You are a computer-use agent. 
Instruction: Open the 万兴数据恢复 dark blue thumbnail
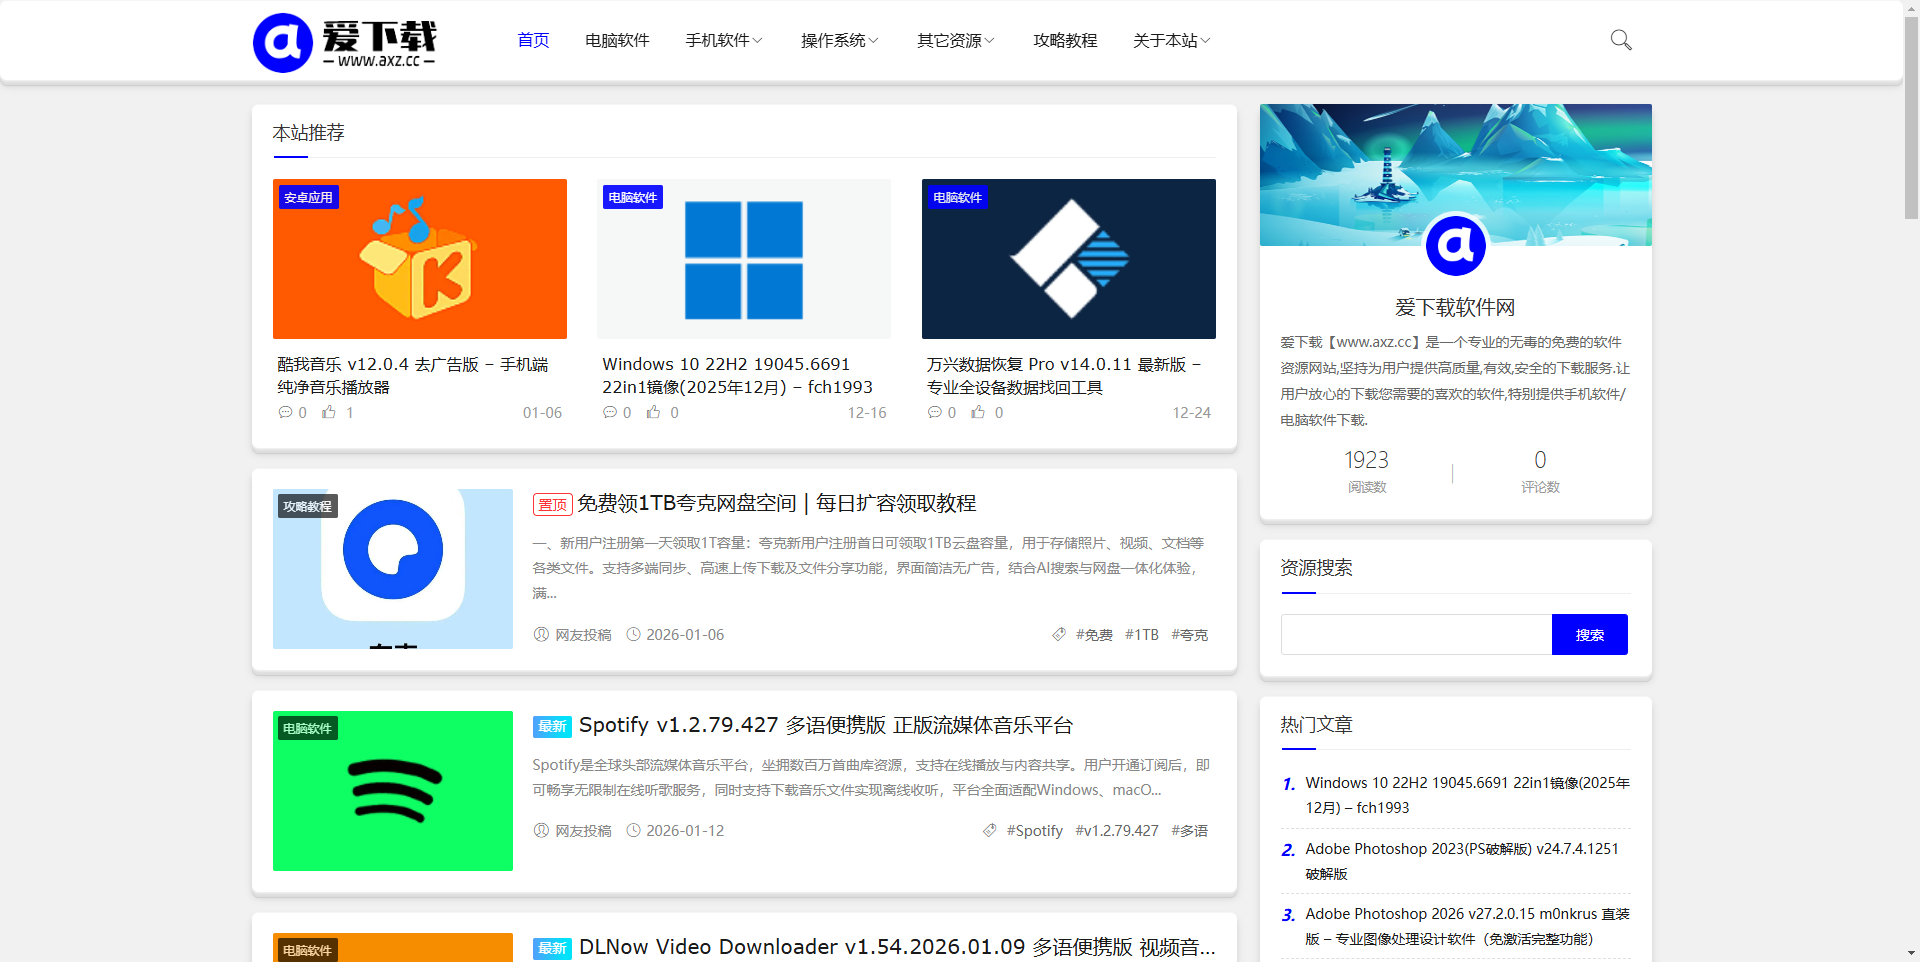coord(1069,259)
